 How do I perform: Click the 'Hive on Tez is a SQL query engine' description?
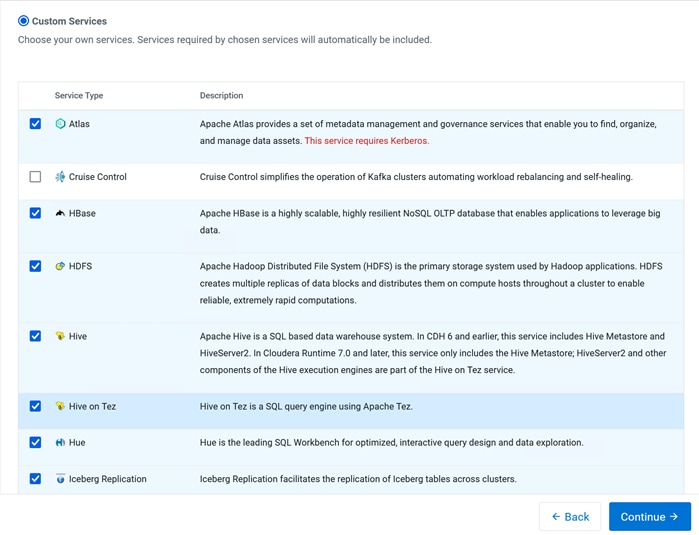(306, 406)
